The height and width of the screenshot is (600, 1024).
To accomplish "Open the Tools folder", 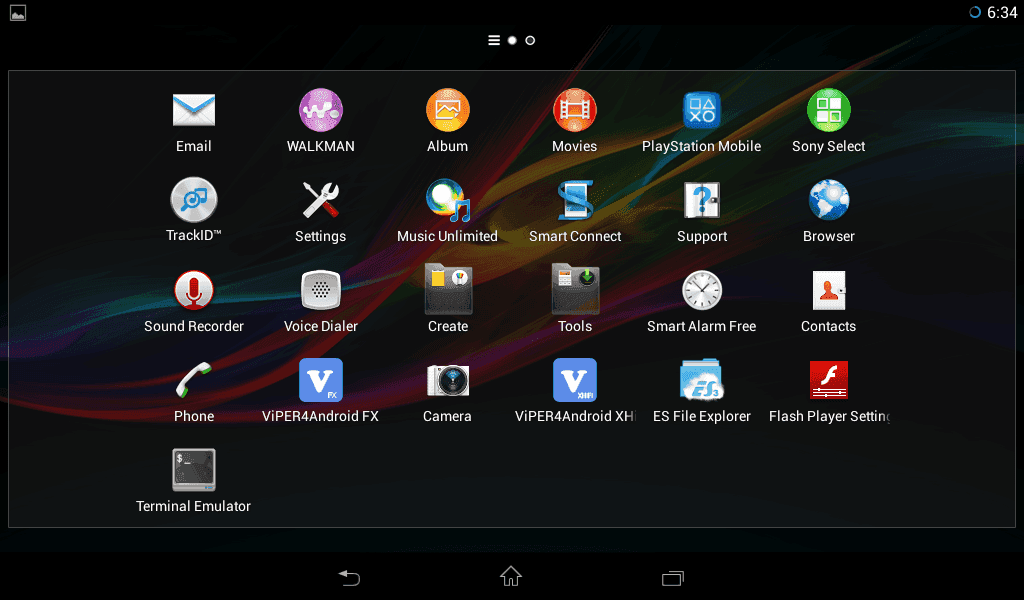I will [x=575, y=290].
